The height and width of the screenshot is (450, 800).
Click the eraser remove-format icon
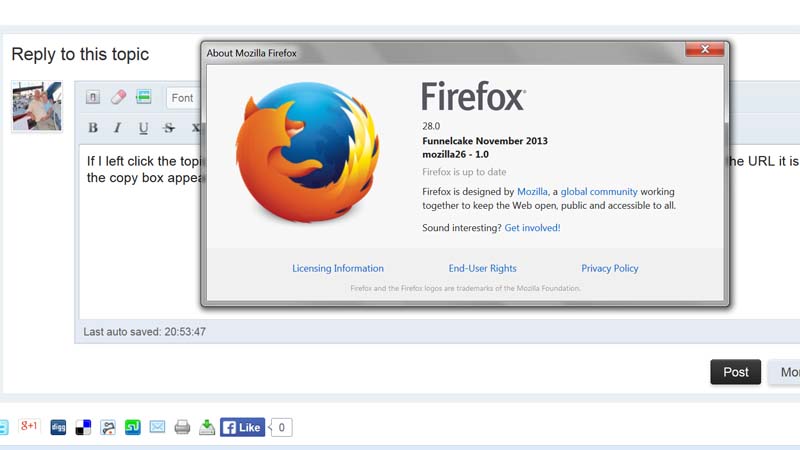pyautogui.click(x=118, y=97)
